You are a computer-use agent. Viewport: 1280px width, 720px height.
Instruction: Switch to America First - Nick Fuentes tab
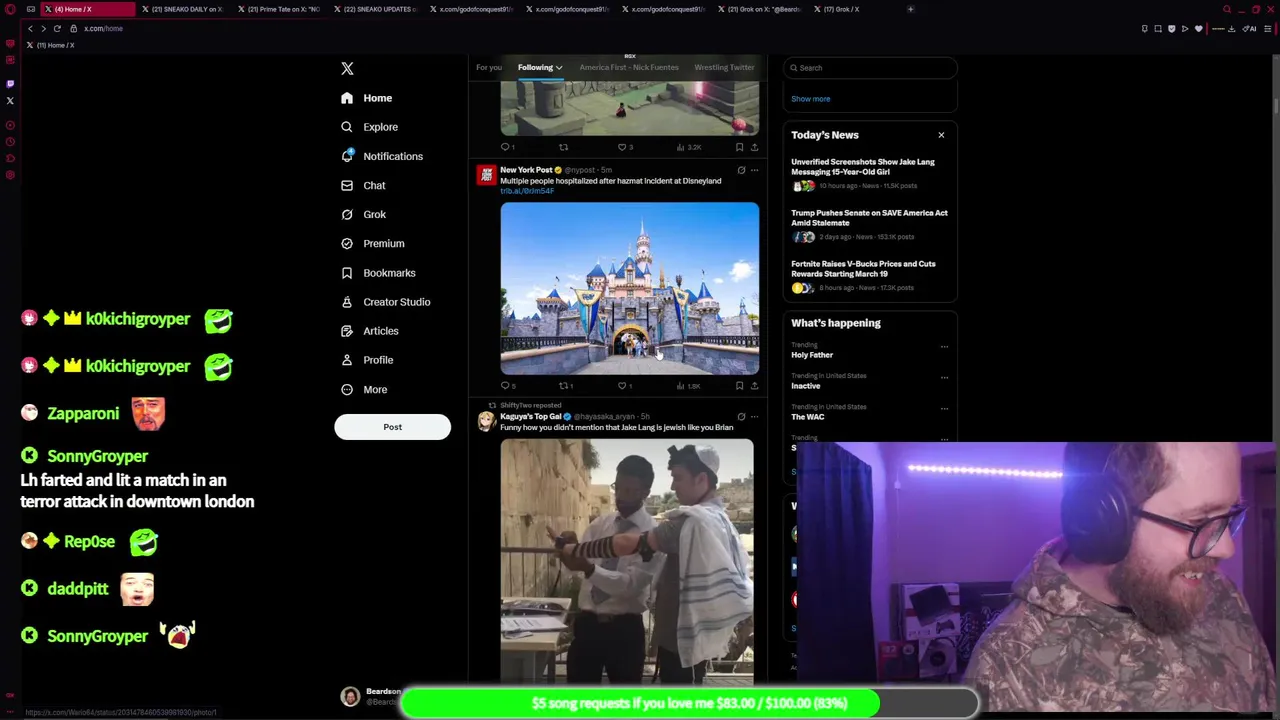(629, 67)
